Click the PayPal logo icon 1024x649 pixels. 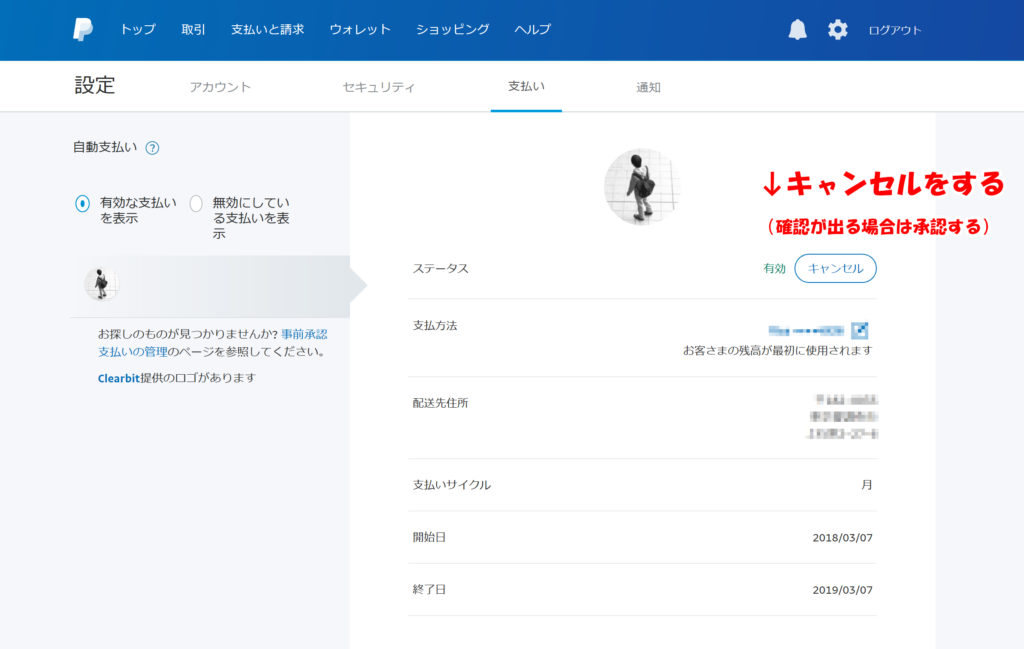pos(83,30)
